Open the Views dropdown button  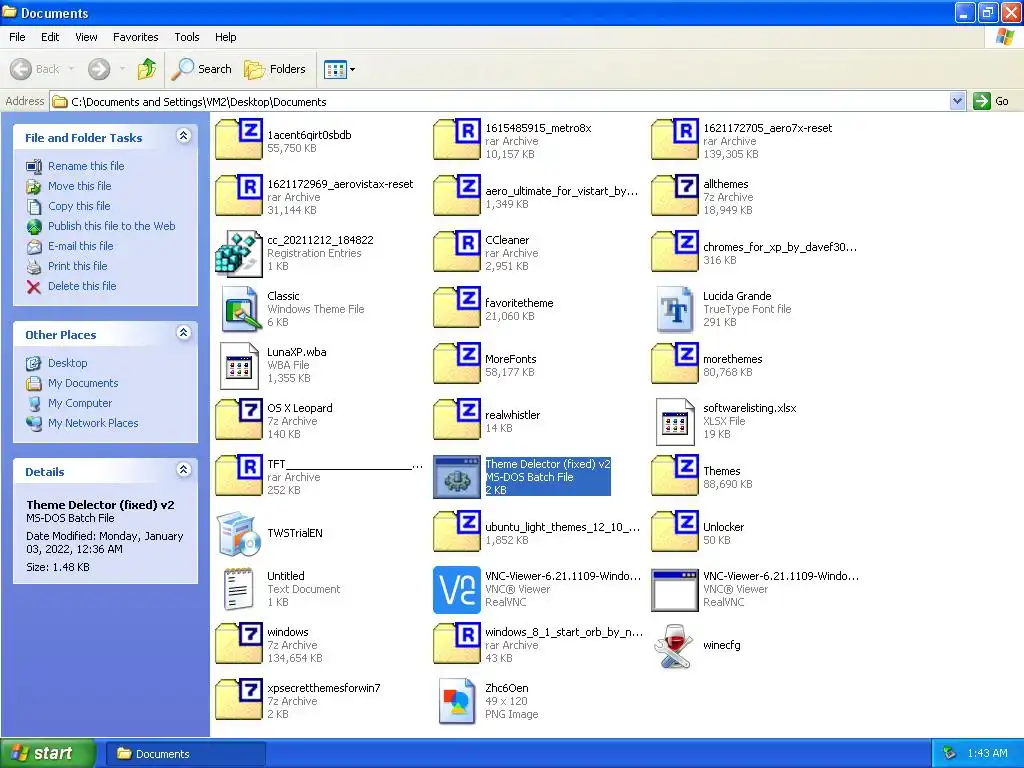click(x=340, y=69)
